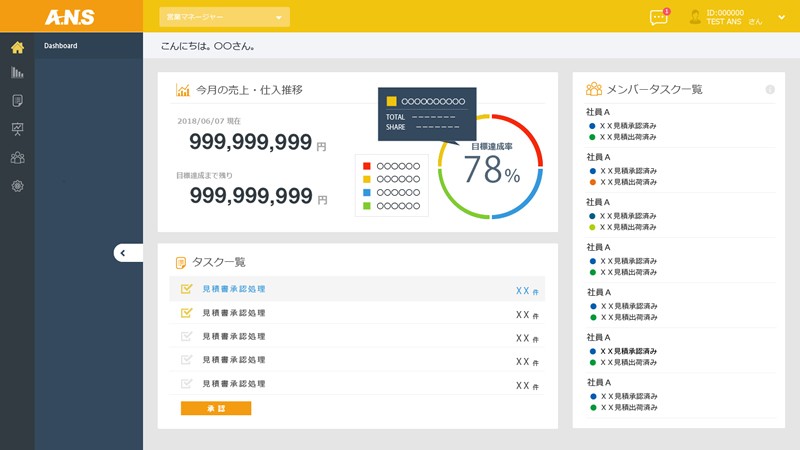Select the document note sidebar icon

17,101
